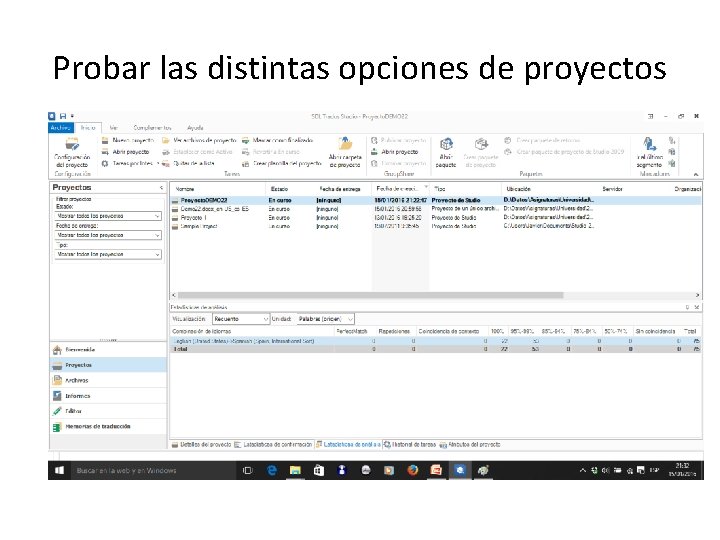Sort by the Fecha de creación column
The width and height of the screenshot is (720, 540).
point(400,189)
